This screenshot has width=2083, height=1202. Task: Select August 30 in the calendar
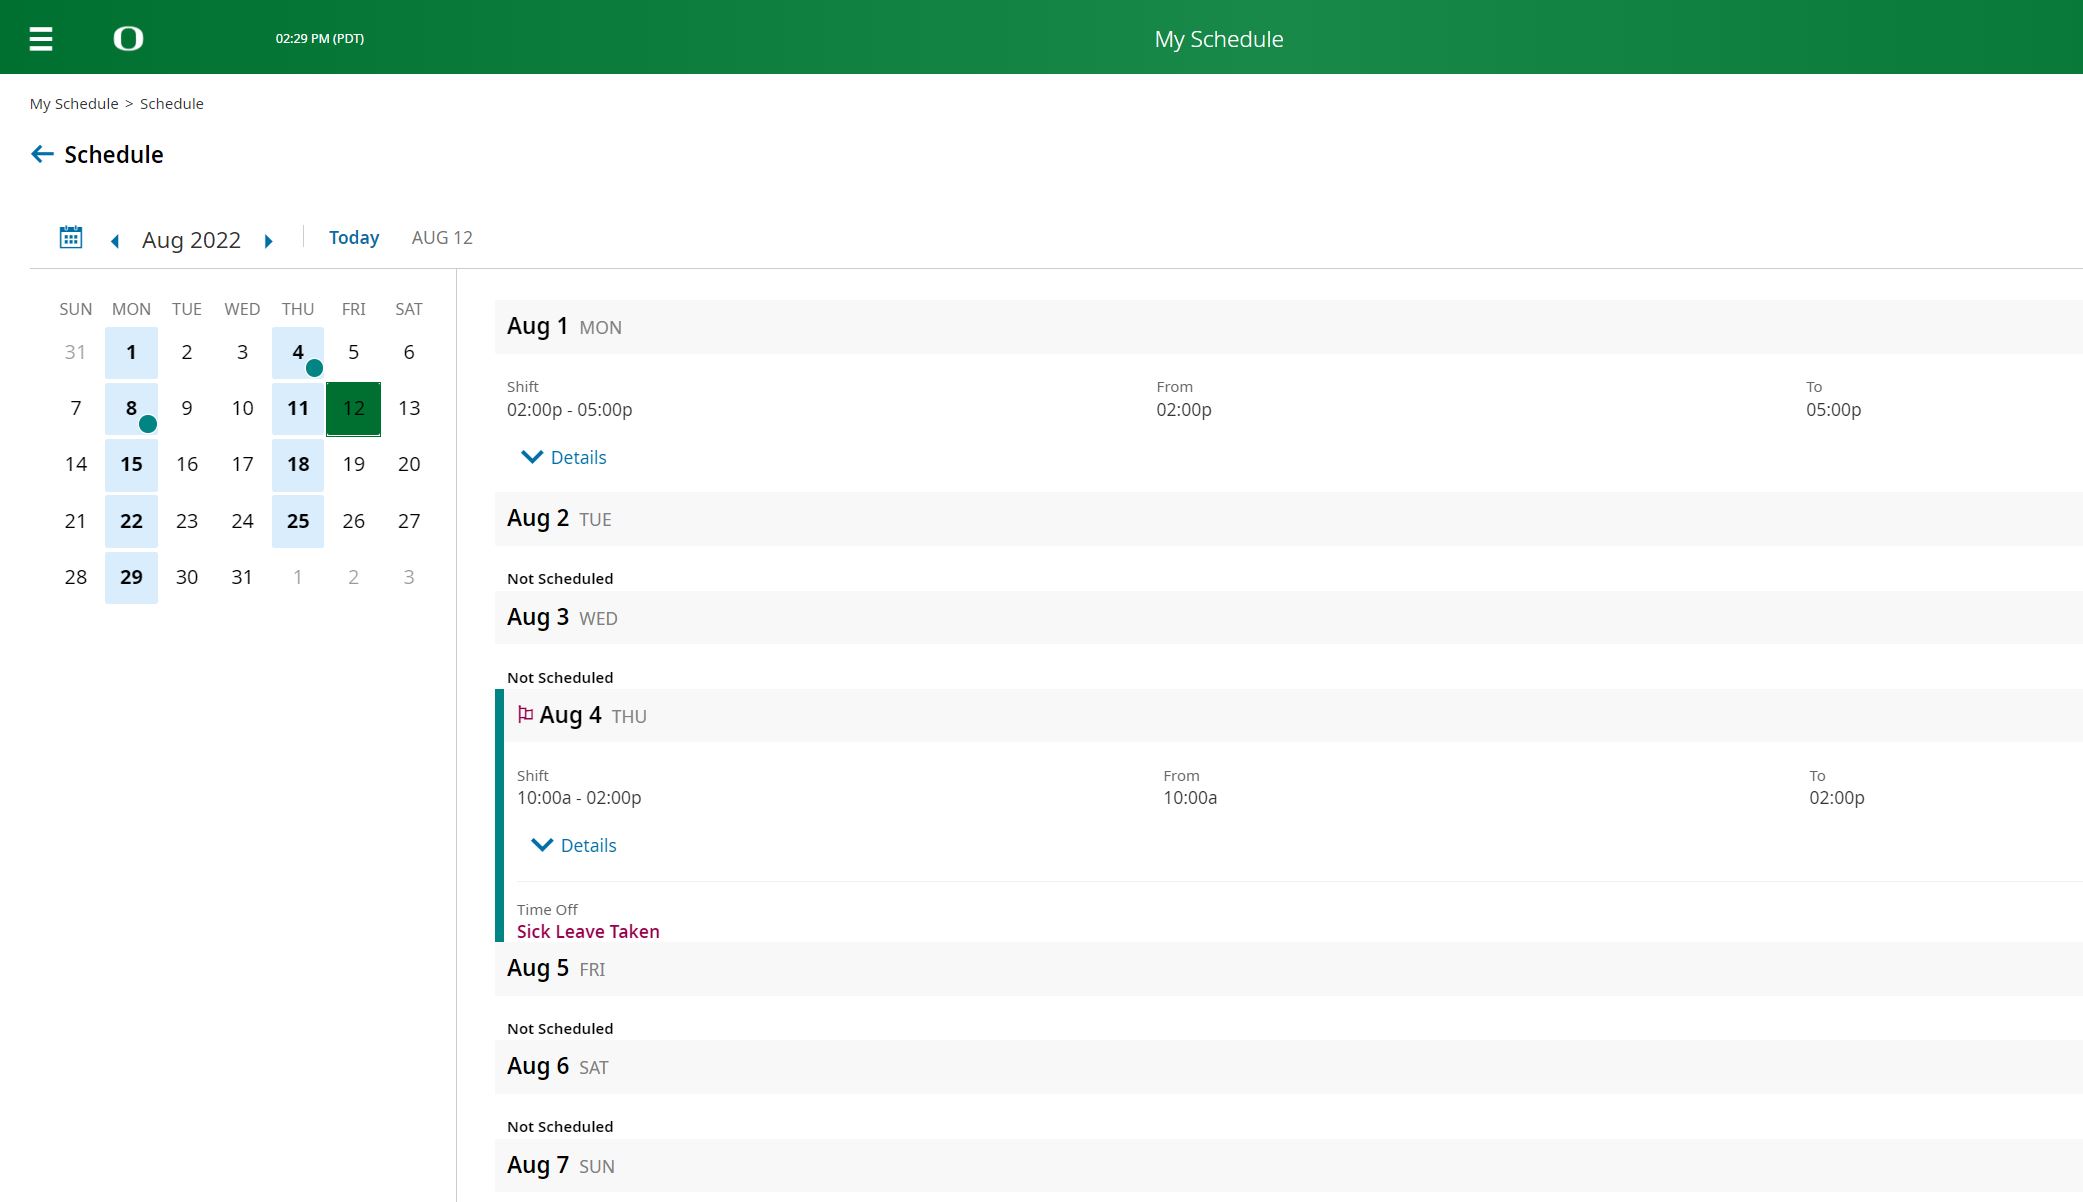(187, 578)
